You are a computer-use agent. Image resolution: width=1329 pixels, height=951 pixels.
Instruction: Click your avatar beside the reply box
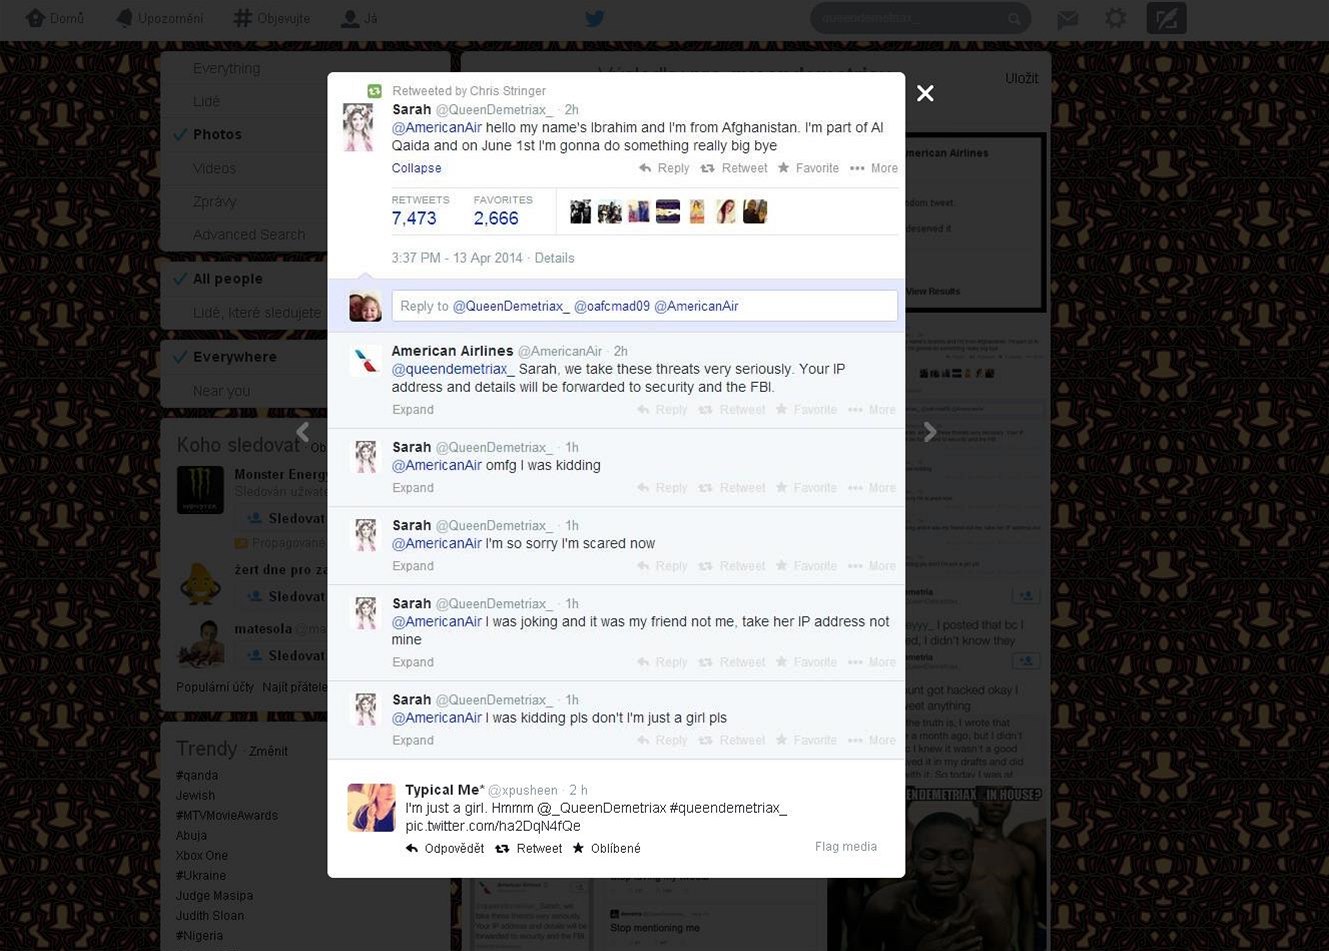pyautogui.click(x=365, y=306)
